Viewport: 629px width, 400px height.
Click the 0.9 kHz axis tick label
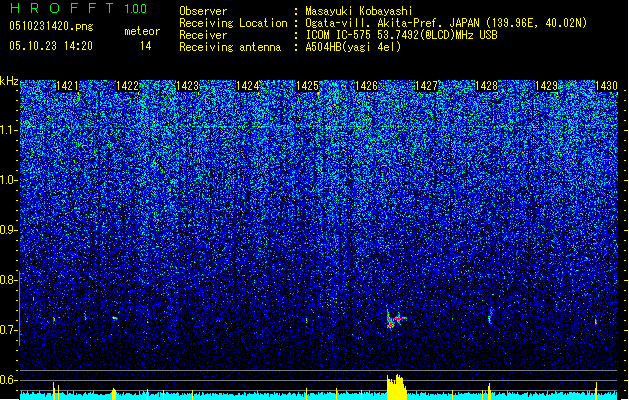pos(8,230)
